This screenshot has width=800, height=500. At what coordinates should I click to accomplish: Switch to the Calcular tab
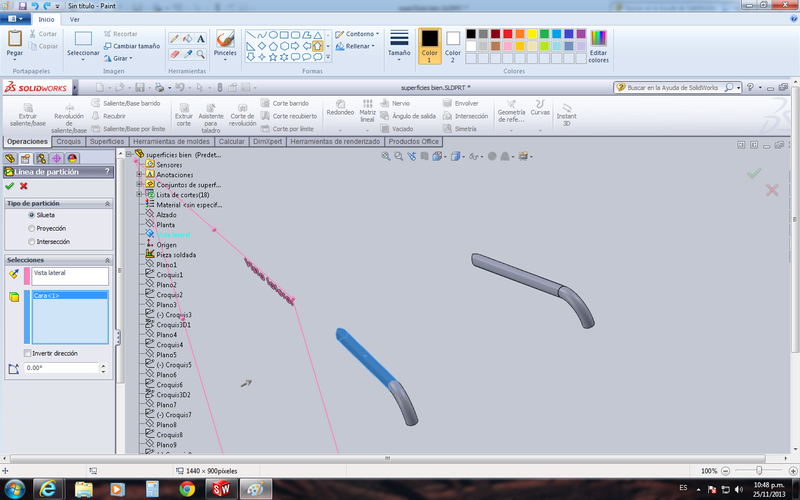(x=232, y=141)
